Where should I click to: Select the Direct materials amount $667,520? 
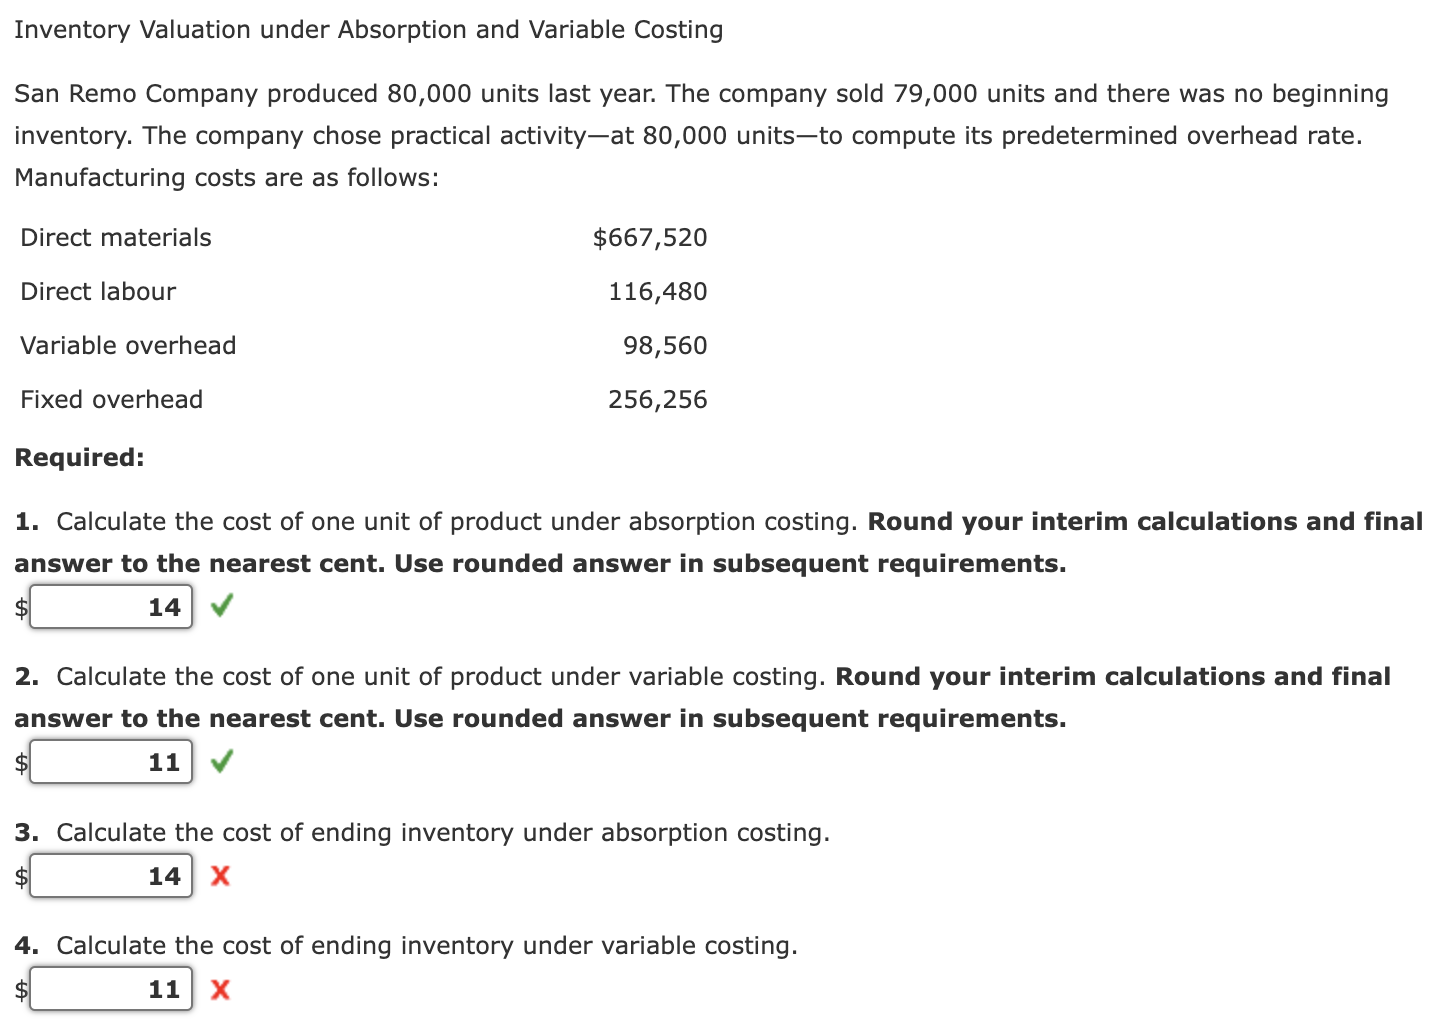[651, 237]
